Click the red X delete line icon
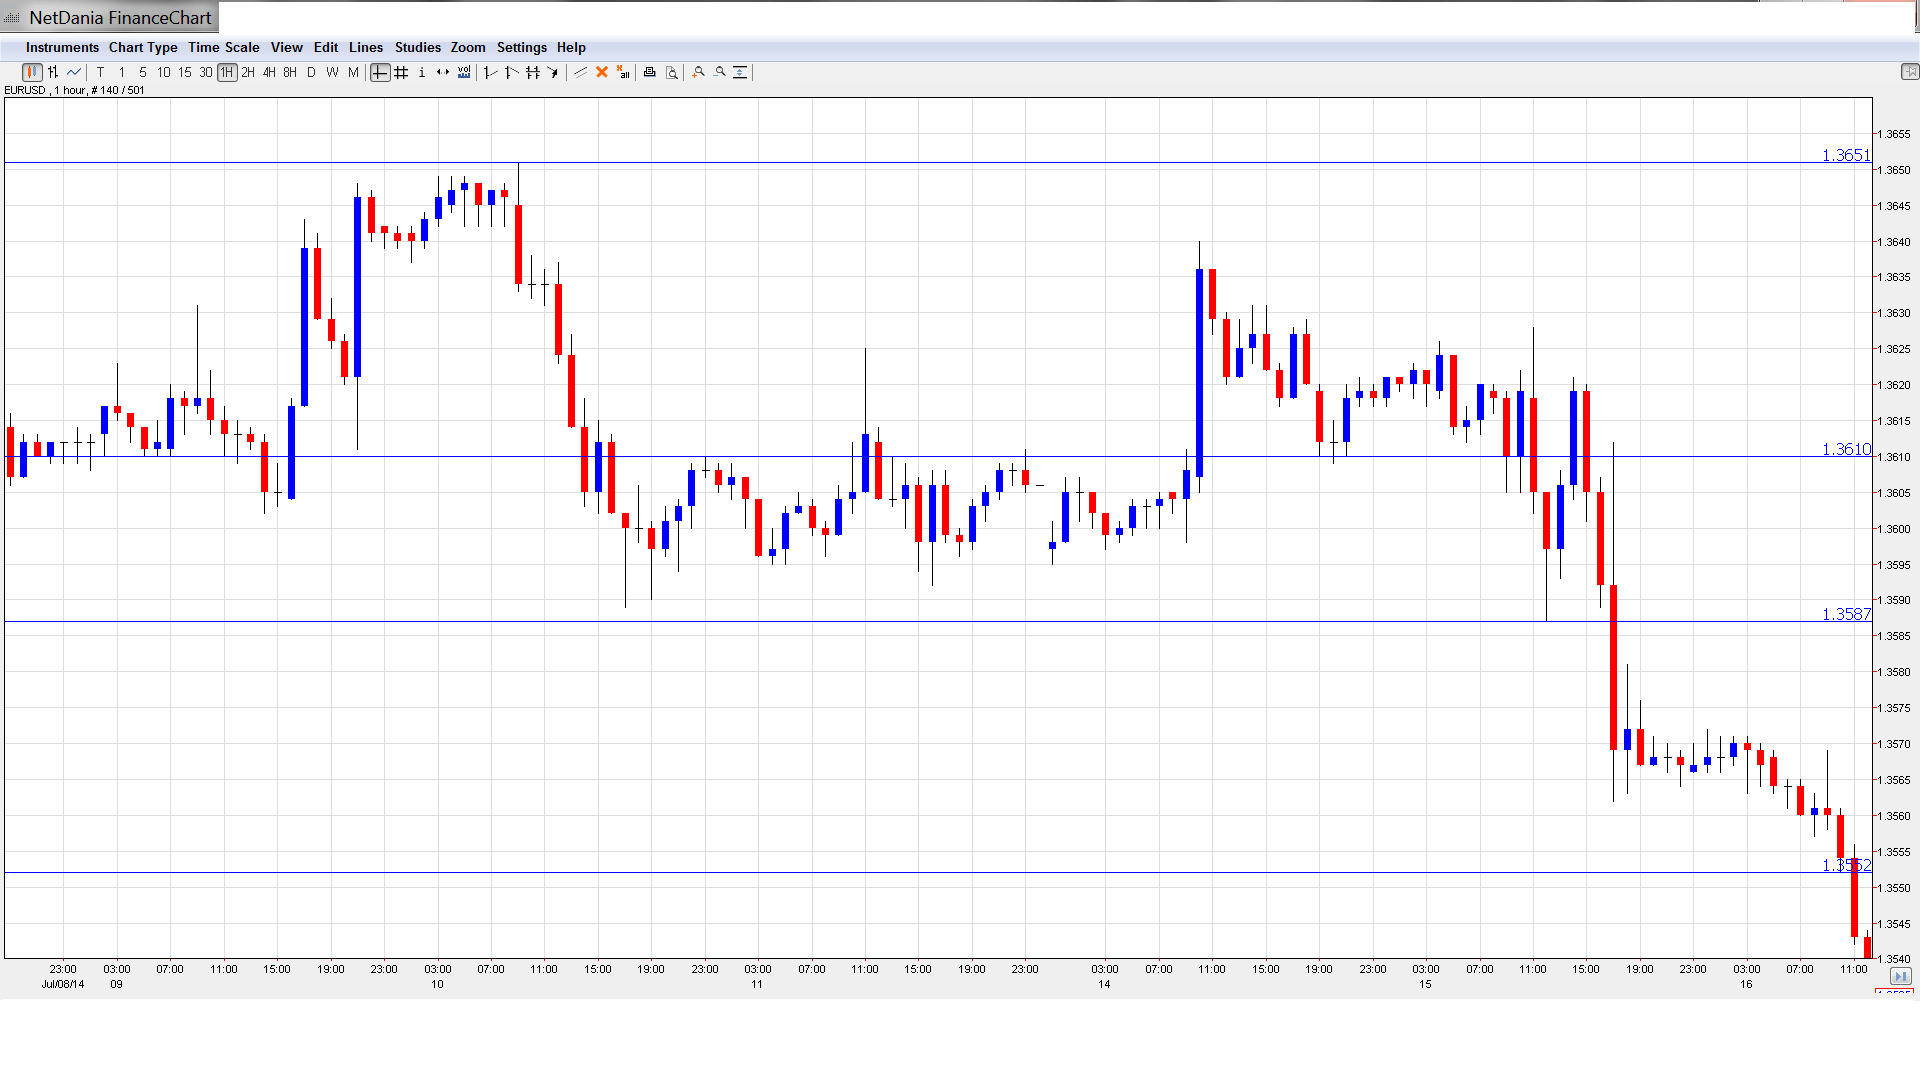 pyautogui.click(x=602, y=72)
